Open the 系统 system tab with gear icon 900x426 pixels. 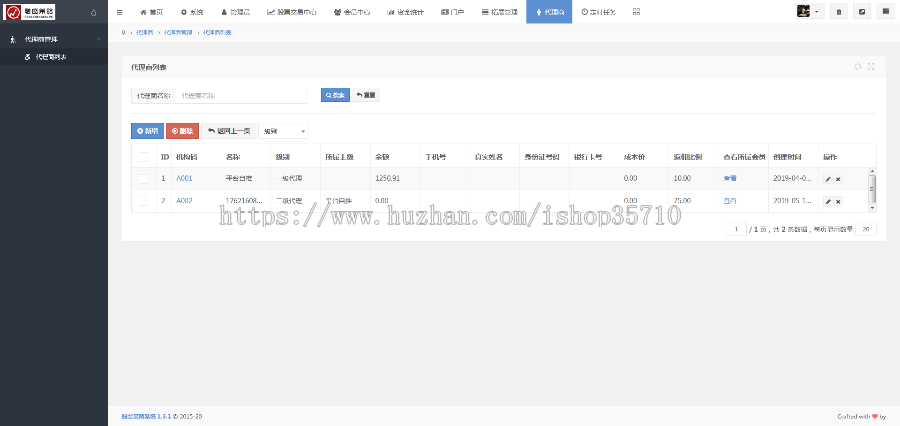(x=192, y=11)
